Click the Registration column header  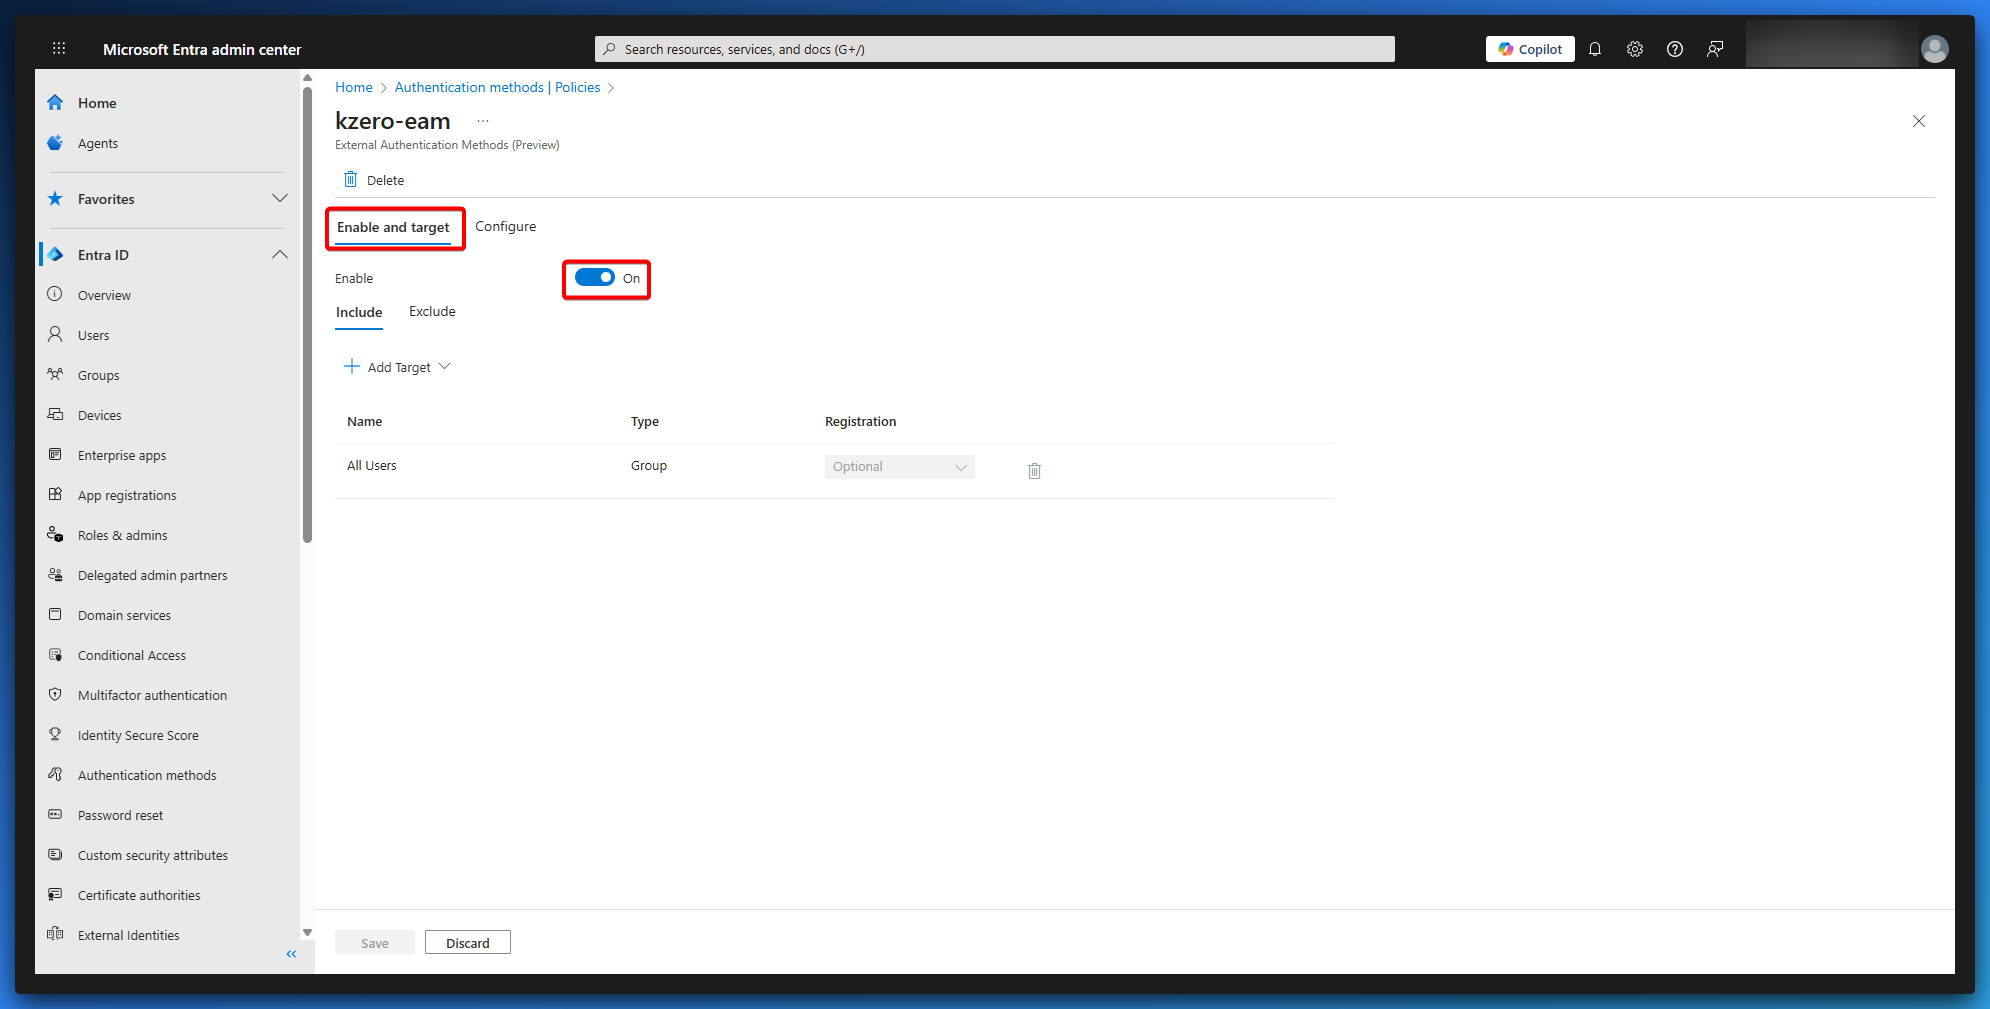(x=860, y=422)
